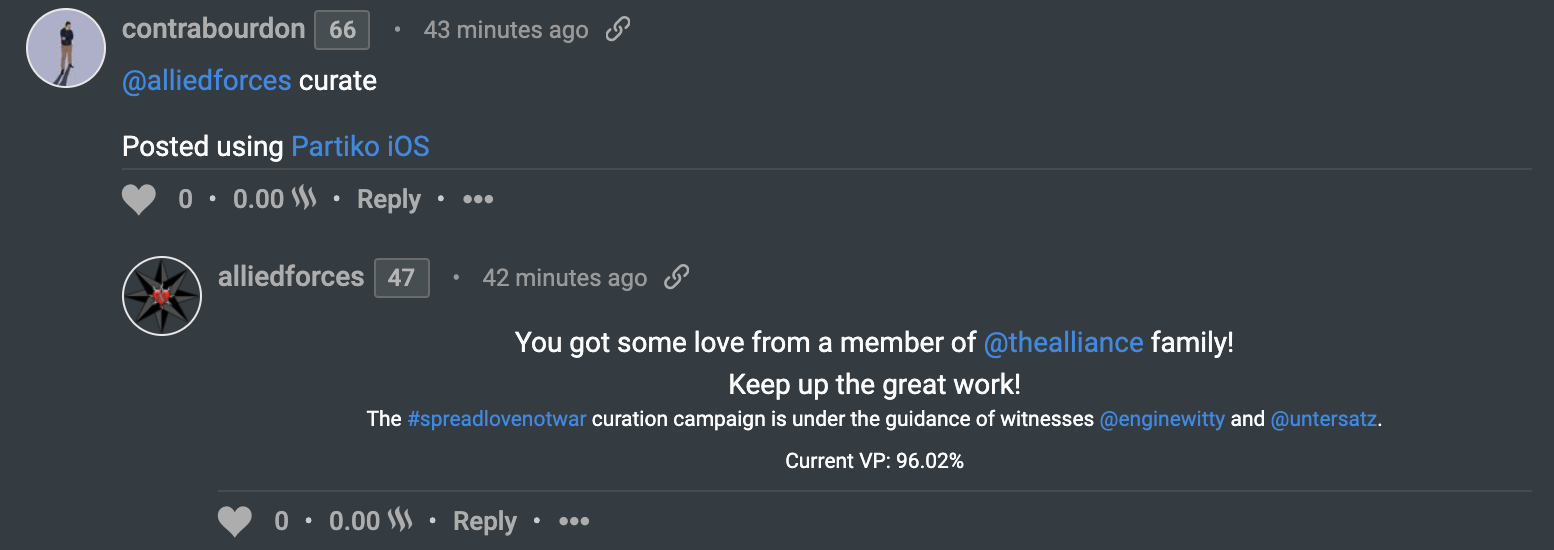Screen dimensions: 1554x550
Task: Open the @alliedforces mention link
Action: coord(206,81)
